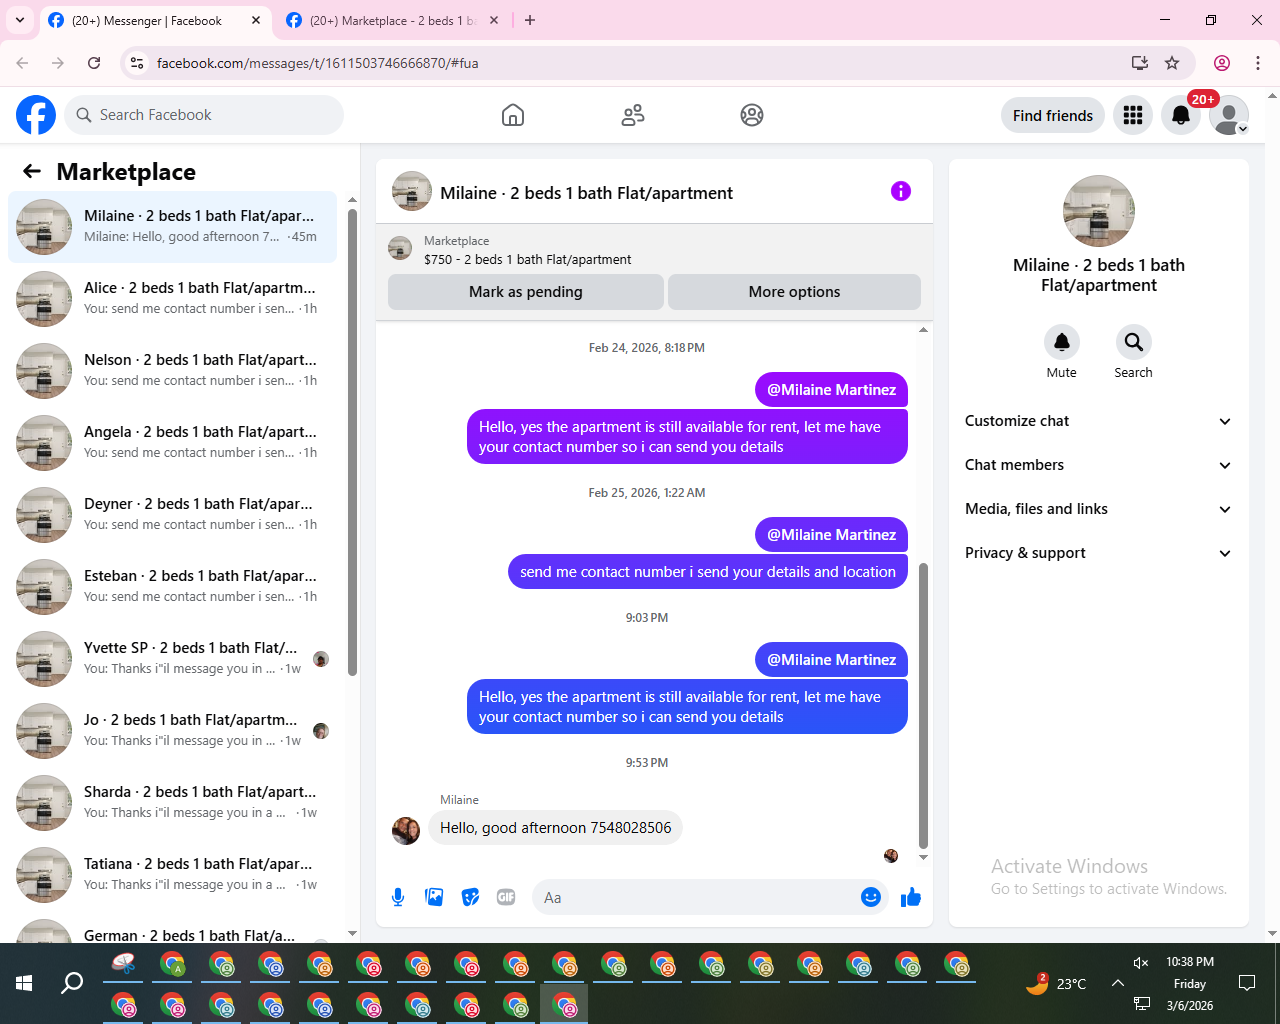Click the browser reload icon
The image size is (1280, 1024).
tap(94, 63)
